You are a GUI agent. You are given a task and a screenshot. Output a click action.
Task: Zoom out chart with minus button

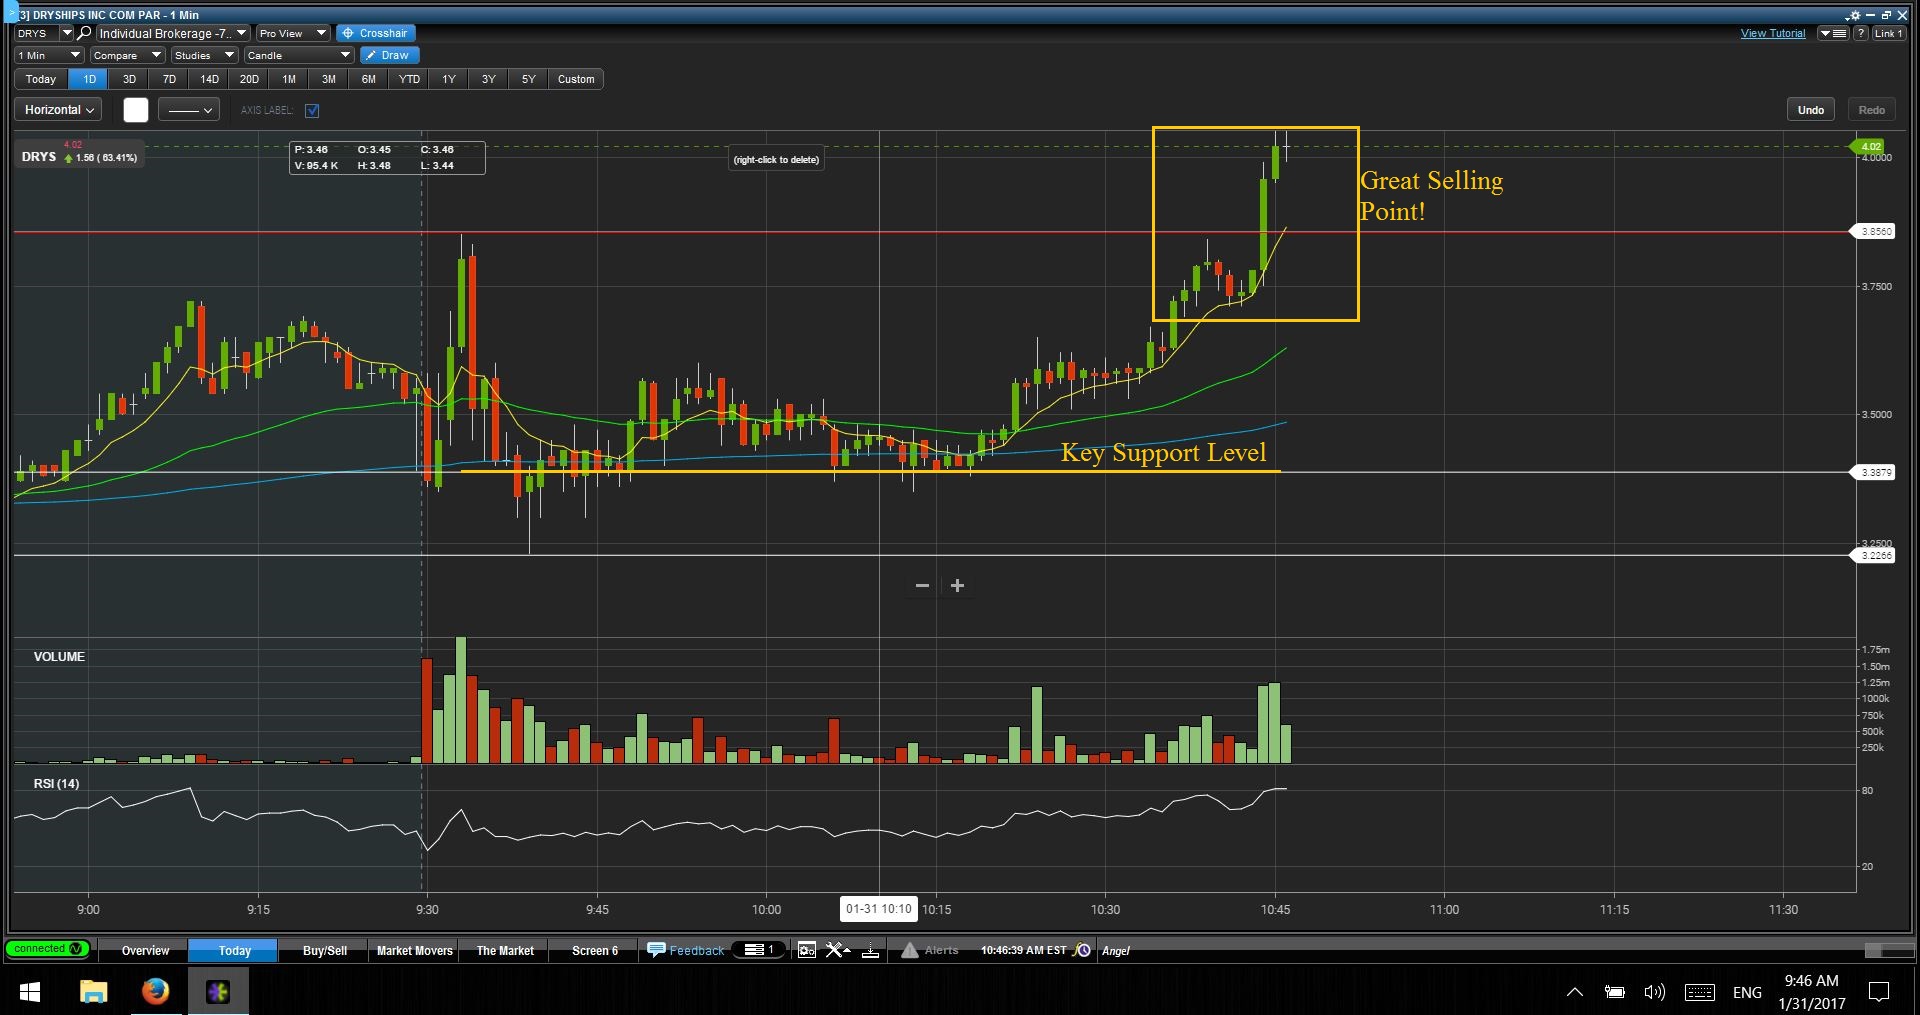[x=922, y=586]
